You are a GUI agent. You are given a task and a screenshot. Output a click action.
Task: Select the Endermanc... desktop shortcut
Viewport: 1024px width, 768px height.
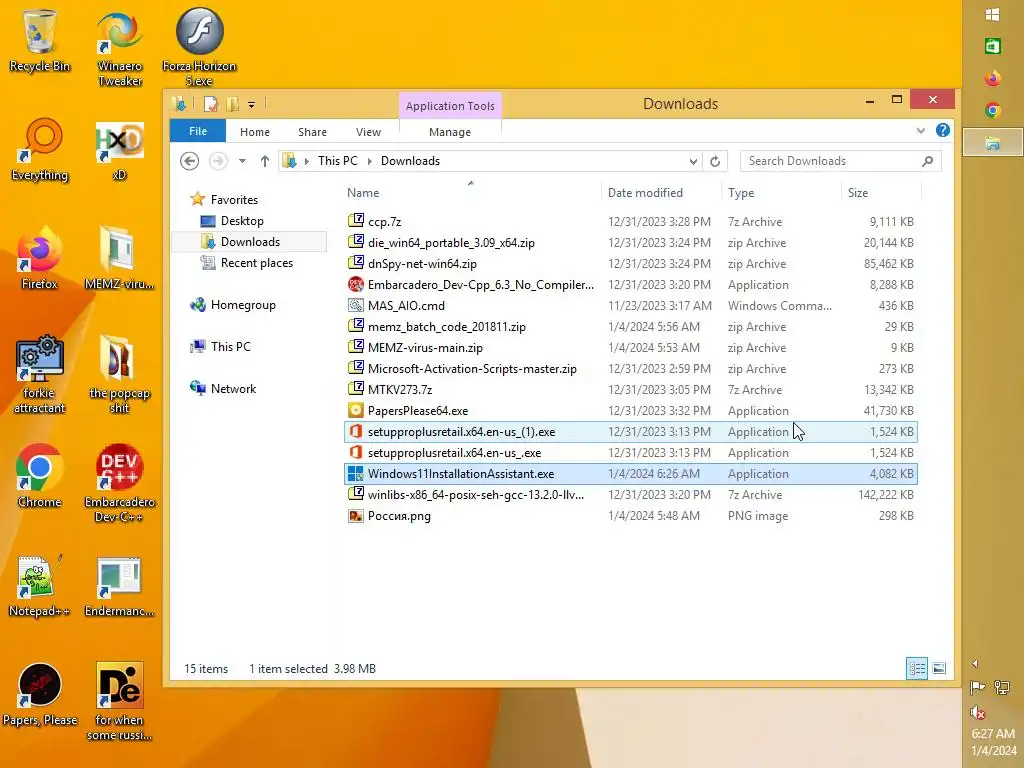click(x=119, y=586)
